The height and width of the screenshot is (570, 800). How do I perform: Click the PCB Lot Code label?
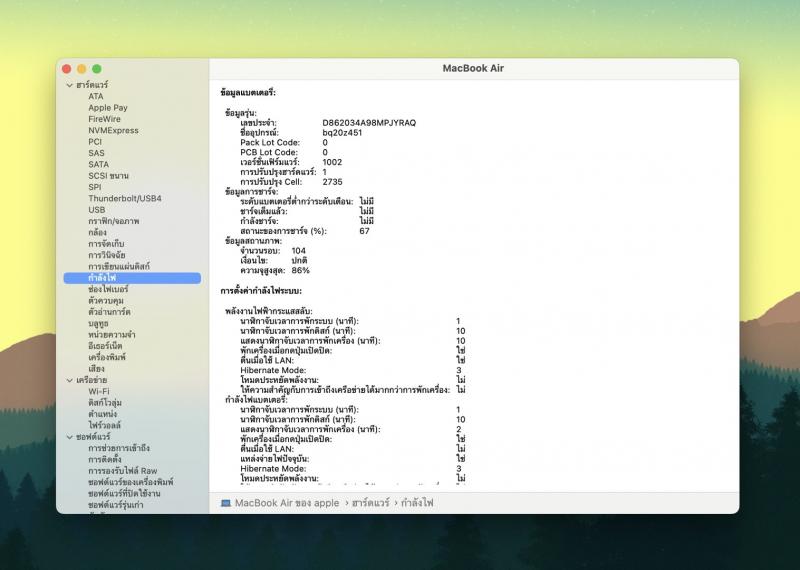269,153
